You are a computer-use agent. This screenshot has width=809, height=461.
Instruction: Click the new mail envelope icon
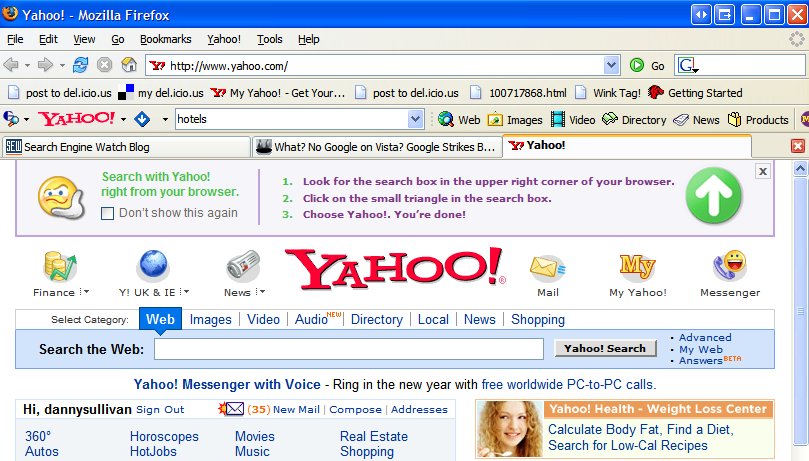[x=231, y=409]
